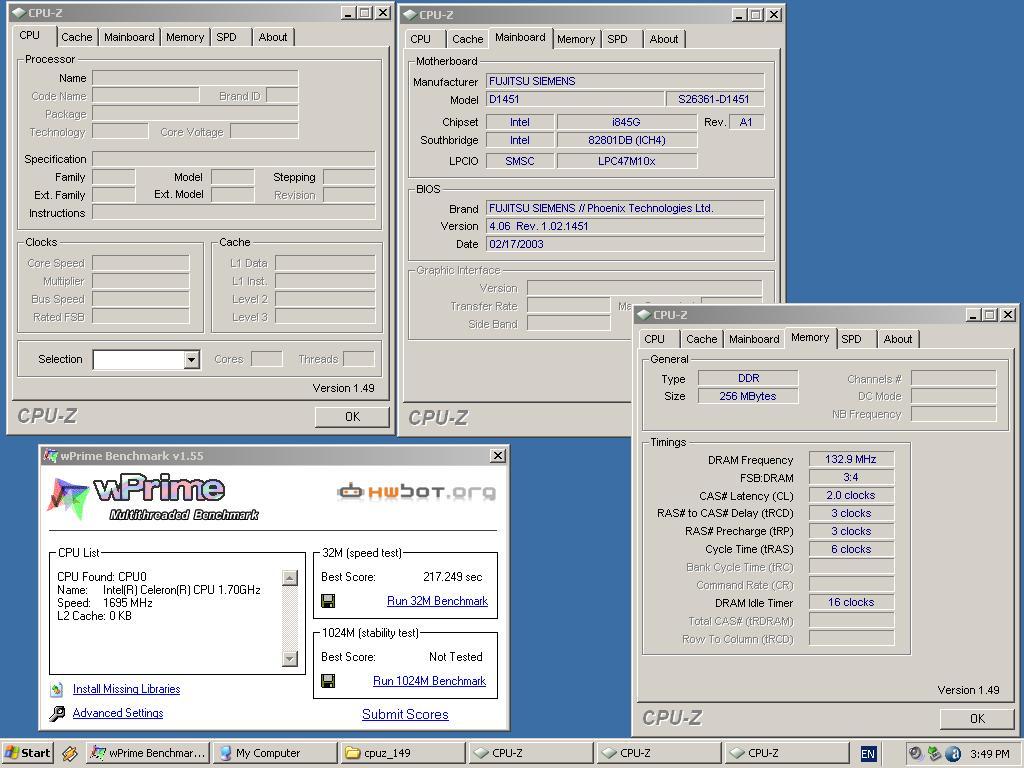Screen dimensions: 1024x768
Task: Select Memory tab in middle CPU-Z window
Action: (x=576, y=39)
